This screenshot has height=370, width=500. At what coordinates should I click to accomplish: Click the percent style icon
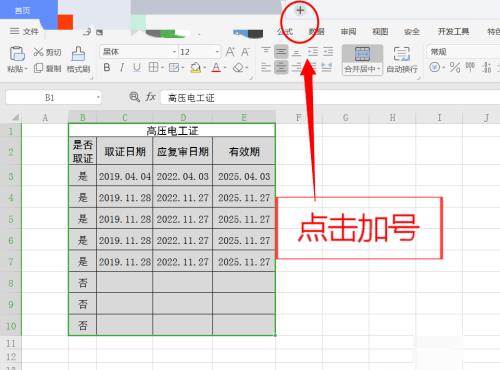pyautogui.click(x=455, y=68)
